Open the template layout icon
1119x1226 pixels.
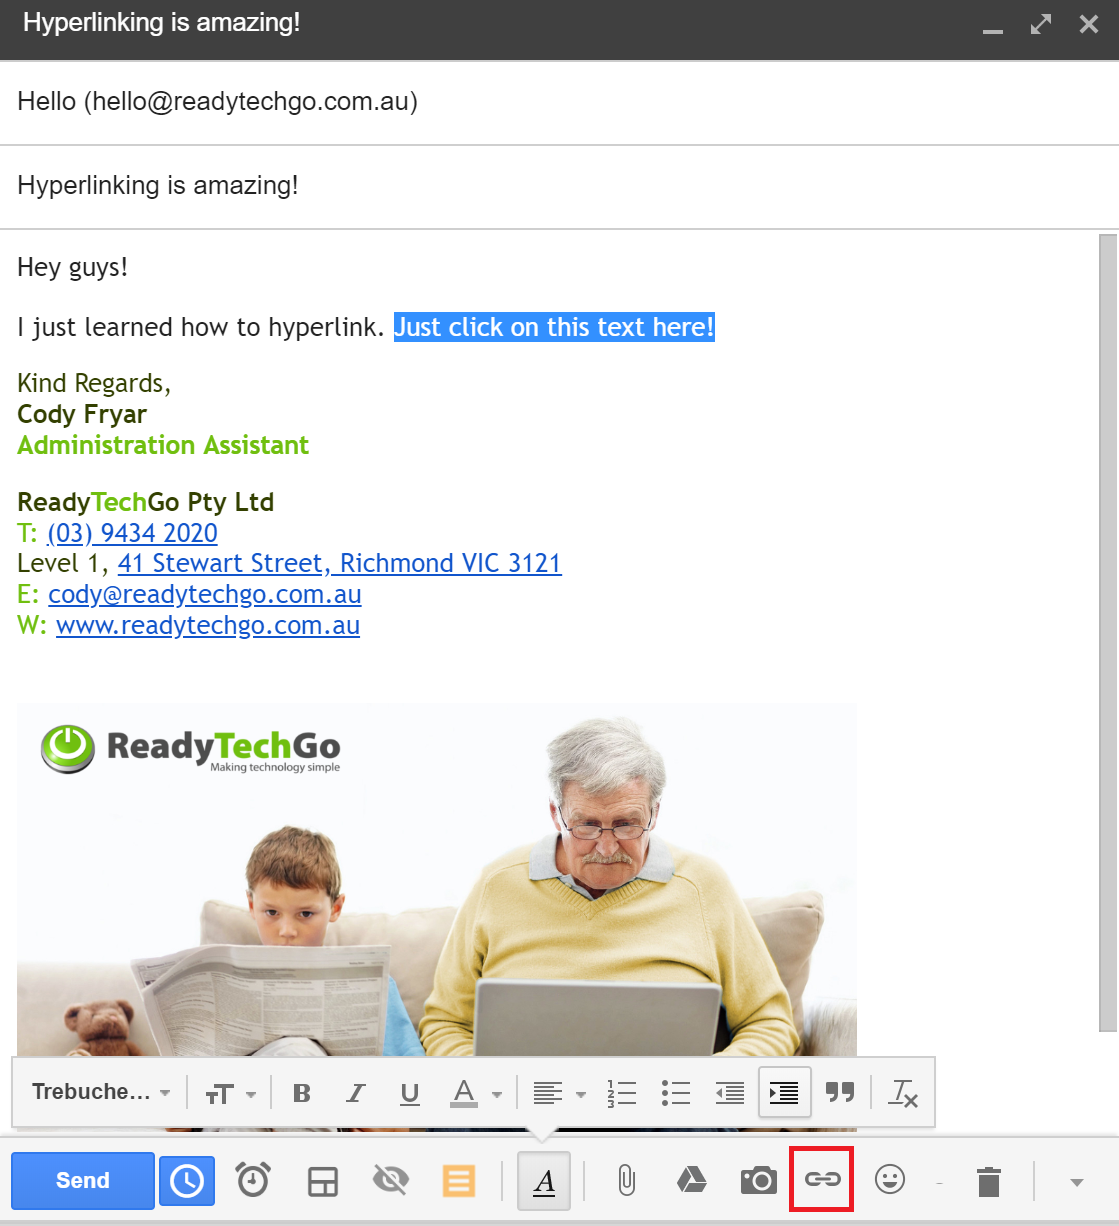(322, 1181)
